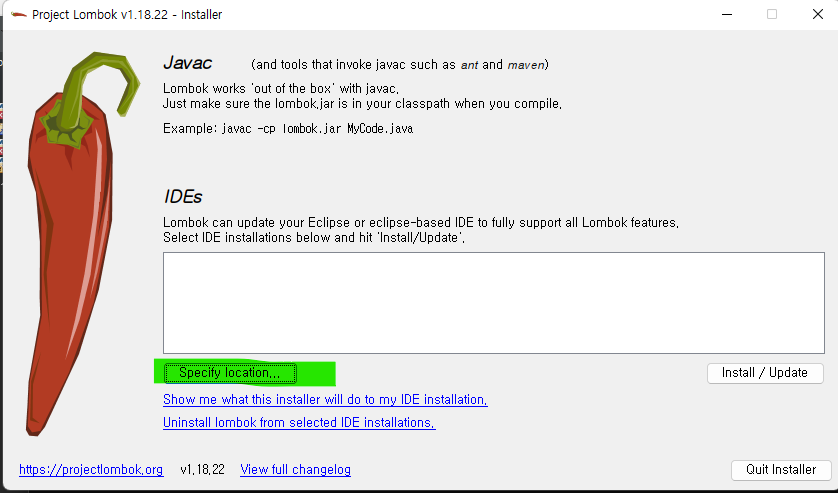
Task: Click the italic word 'maven' in Javac description
Action: 525,65
